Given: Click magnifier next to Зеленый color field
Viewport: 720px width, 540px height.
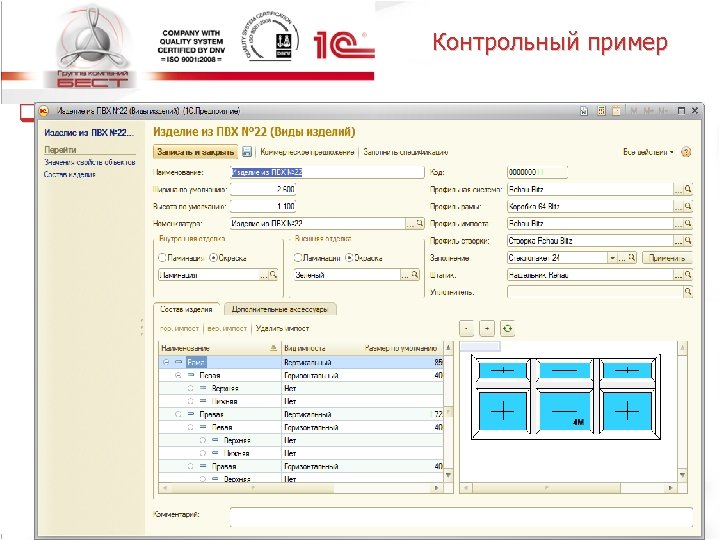Looking at the screenshot, I should point(415,275).
